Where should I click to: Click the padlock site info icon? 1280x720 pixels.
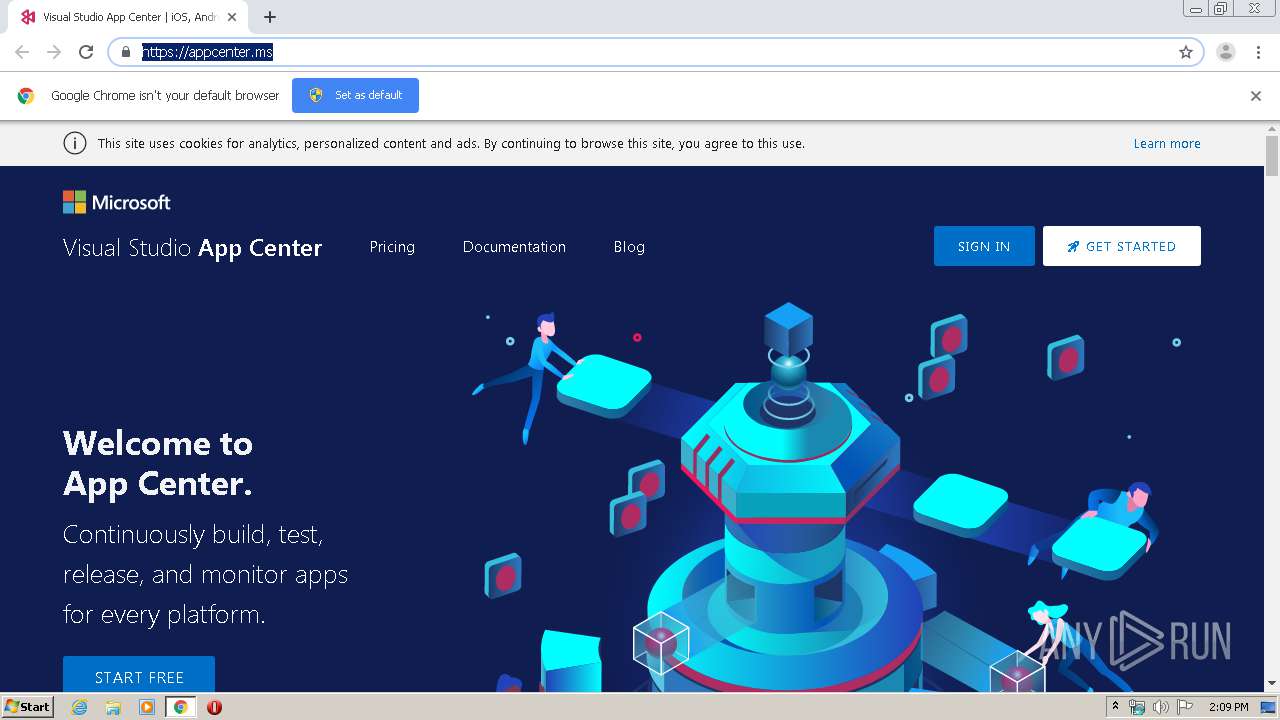click(125, 52)
